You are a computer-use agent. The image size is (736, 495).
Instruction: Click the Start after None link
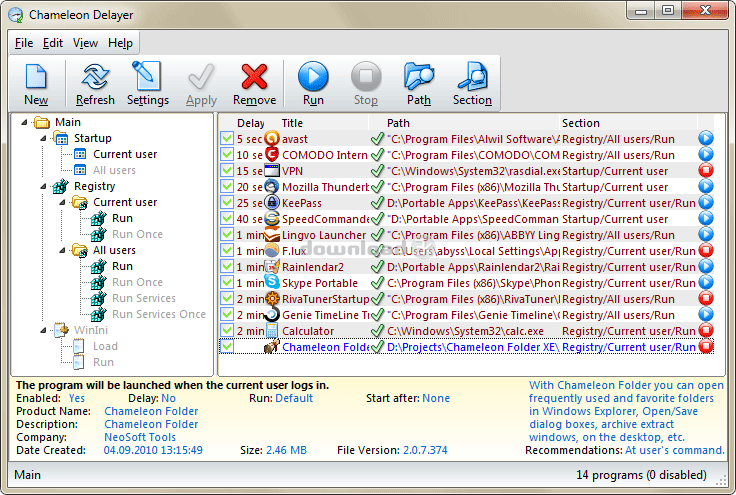point(436,398)
